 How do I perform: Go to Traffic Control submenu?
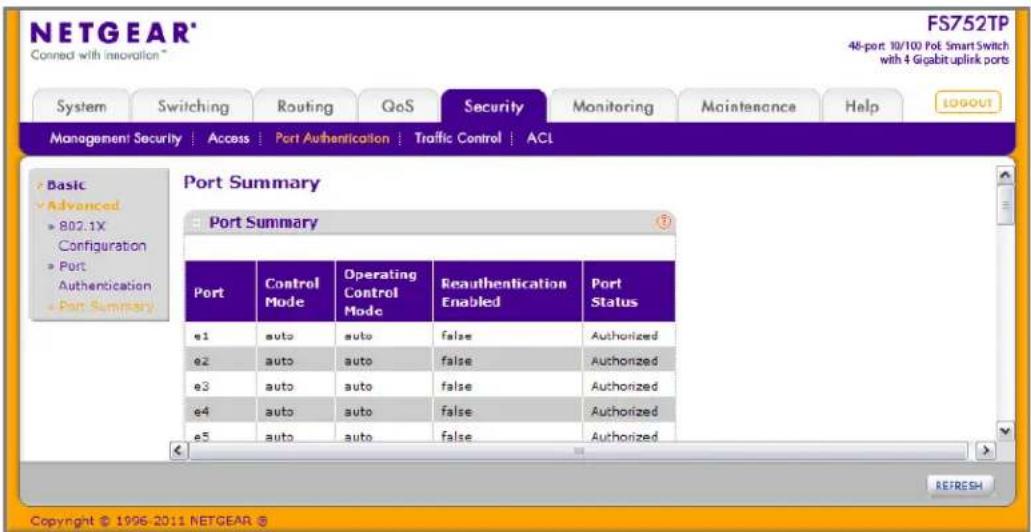(458, 139)
